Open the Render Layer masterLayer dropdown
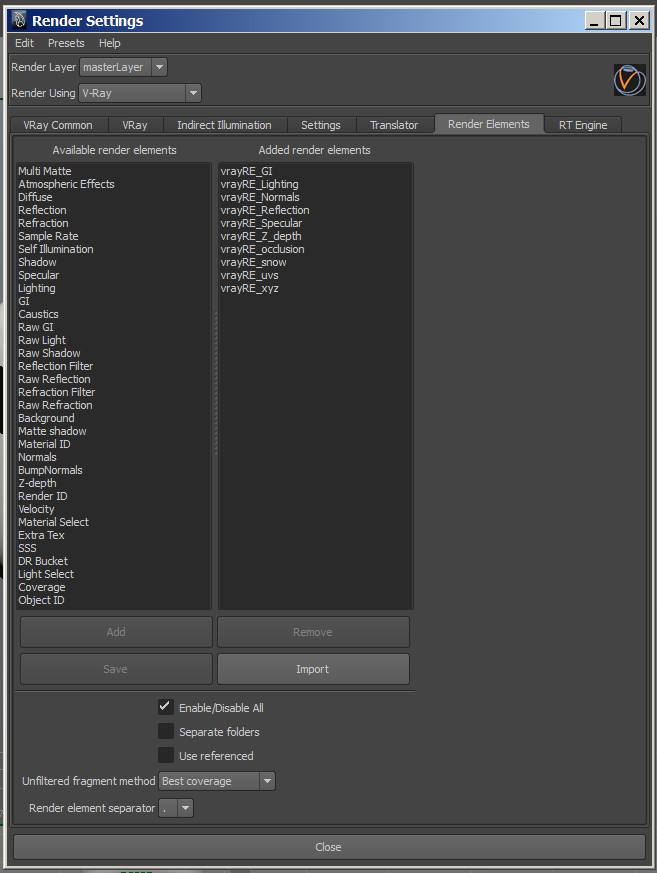657x873 pixels. tap(124, 67)
